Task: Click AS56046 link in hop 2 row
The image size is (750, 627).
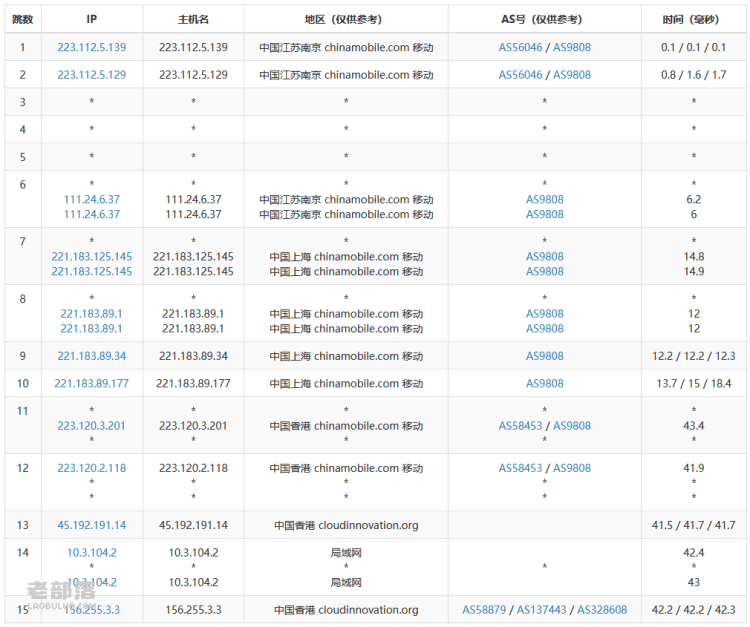Action: tap(520, 75)
